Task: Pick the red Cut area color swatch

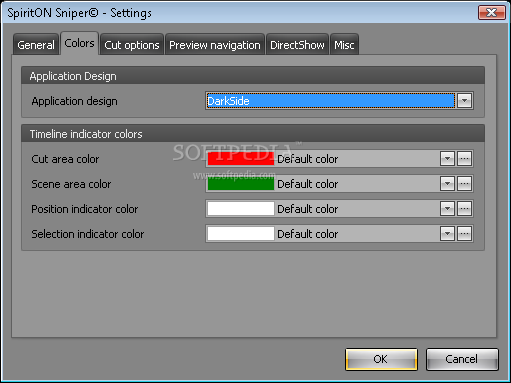Action: point(241,159)
